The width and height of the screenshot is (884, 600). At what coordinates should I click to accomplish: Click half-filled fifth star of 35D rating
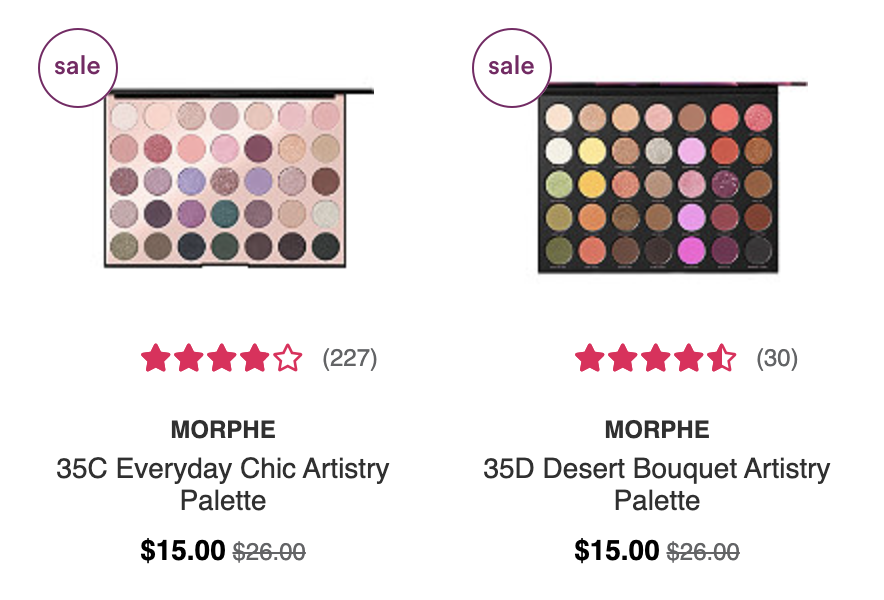click(722, 358)
